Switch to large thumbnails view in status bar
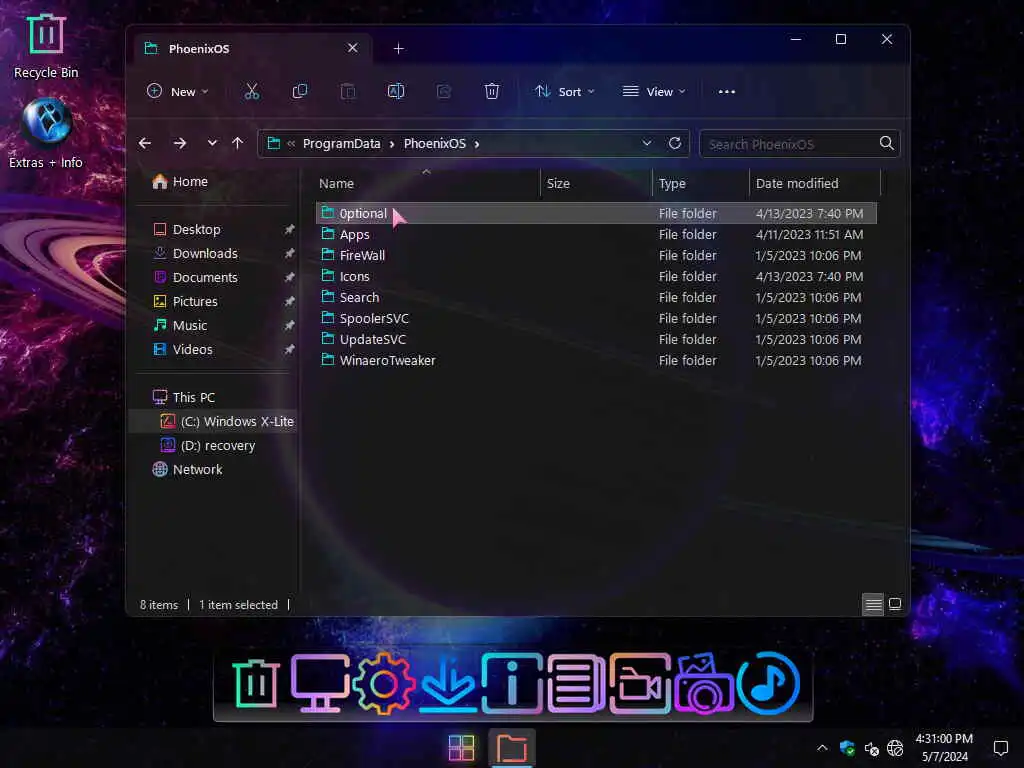Image resolution: width=1024 pixels, height=768 pixels. [895, 604]
